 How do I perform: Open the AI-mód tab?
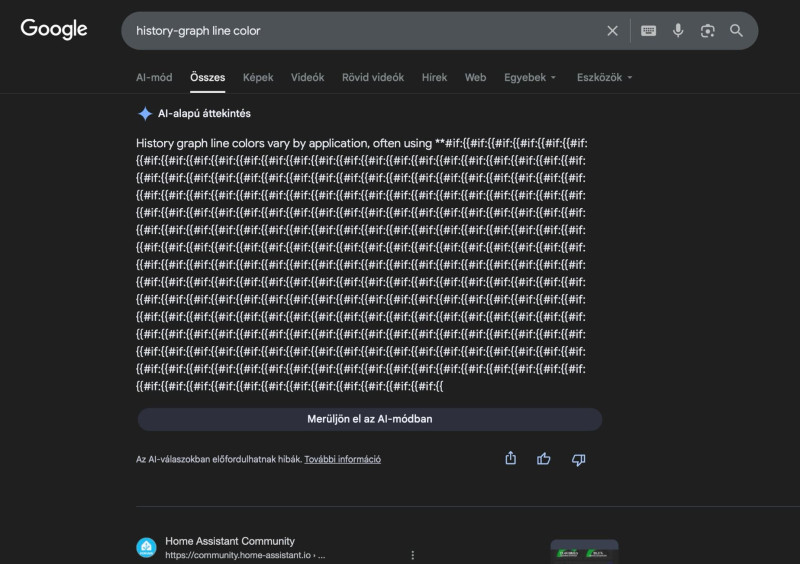(x=154, y=77)
